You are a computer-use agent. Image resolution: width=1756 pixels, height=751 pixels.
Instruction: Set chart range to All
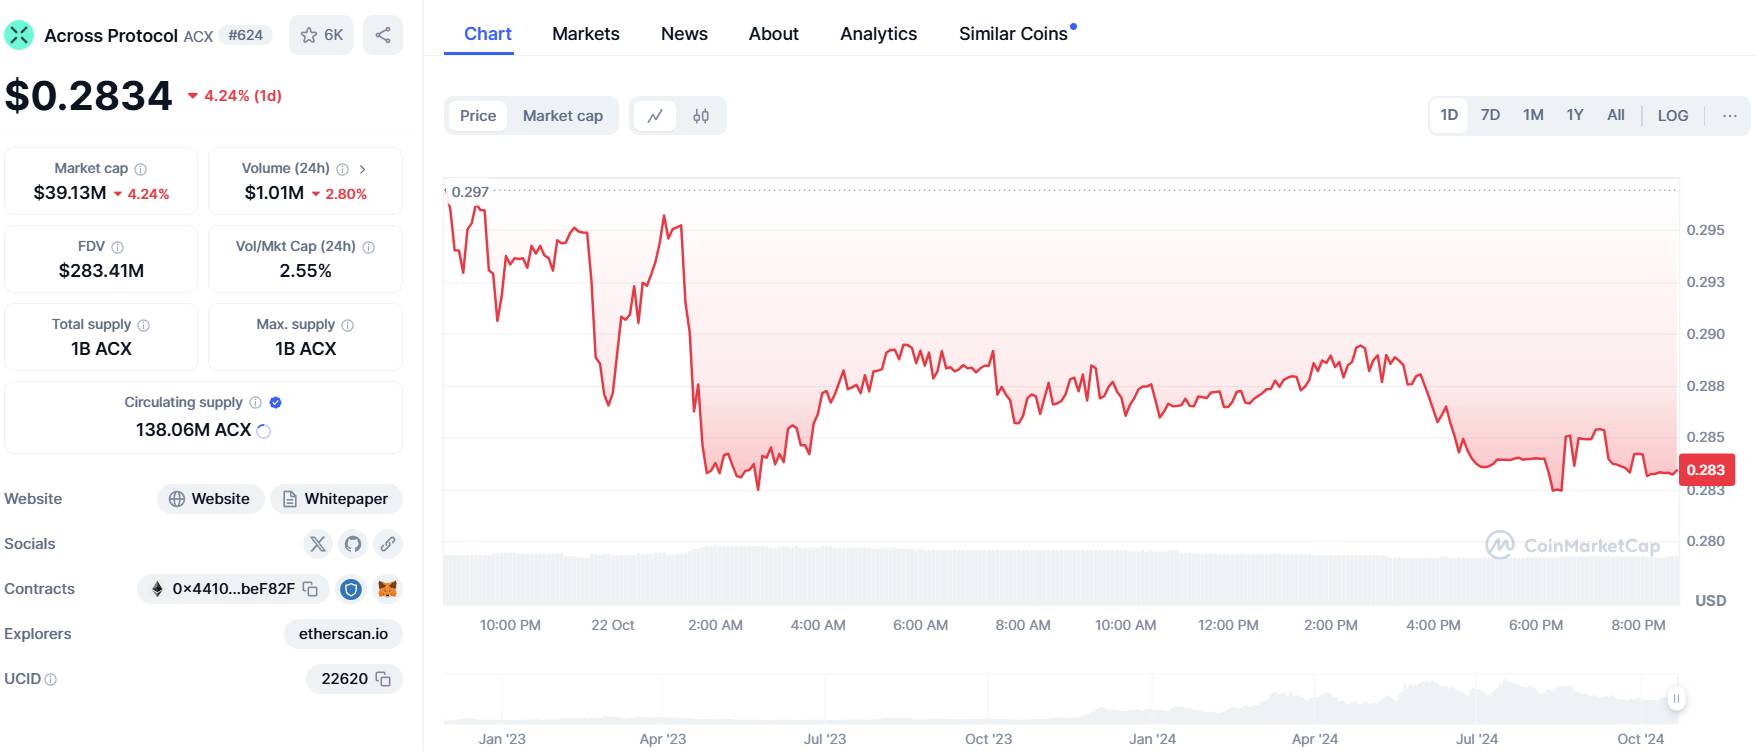tap(1616, 115)
